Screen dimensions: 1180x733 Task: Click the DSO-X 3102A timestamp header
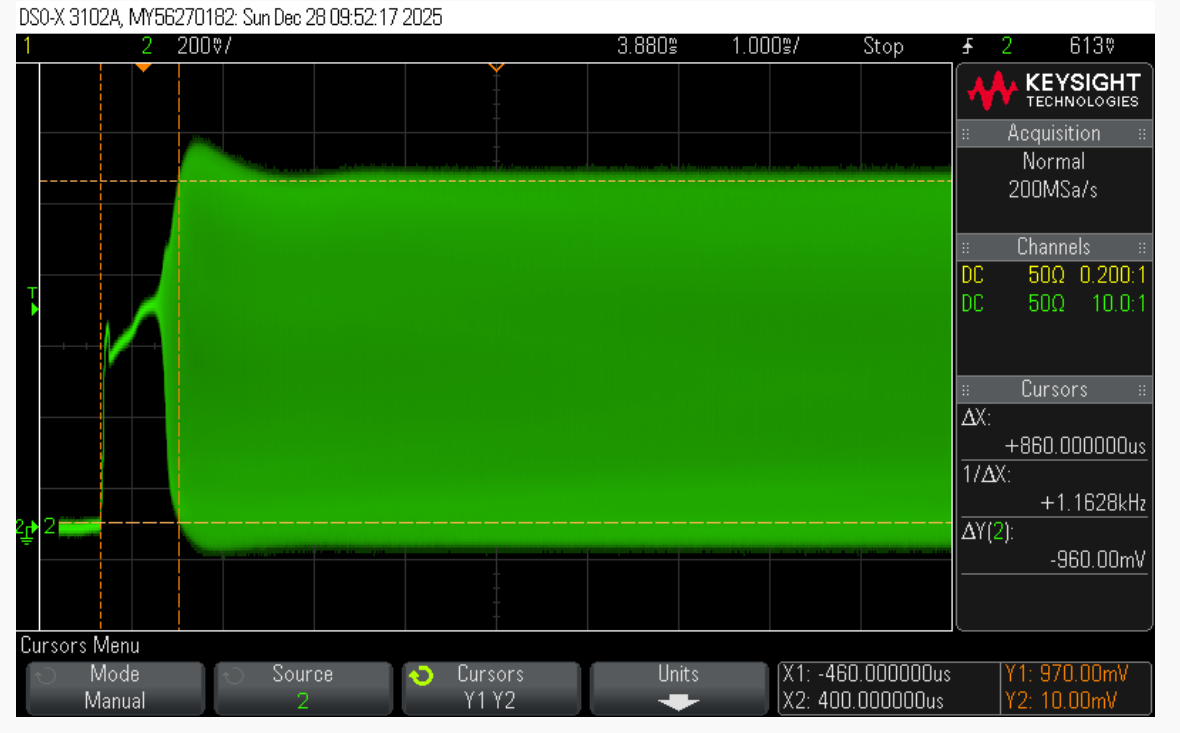tap(230, 17)
